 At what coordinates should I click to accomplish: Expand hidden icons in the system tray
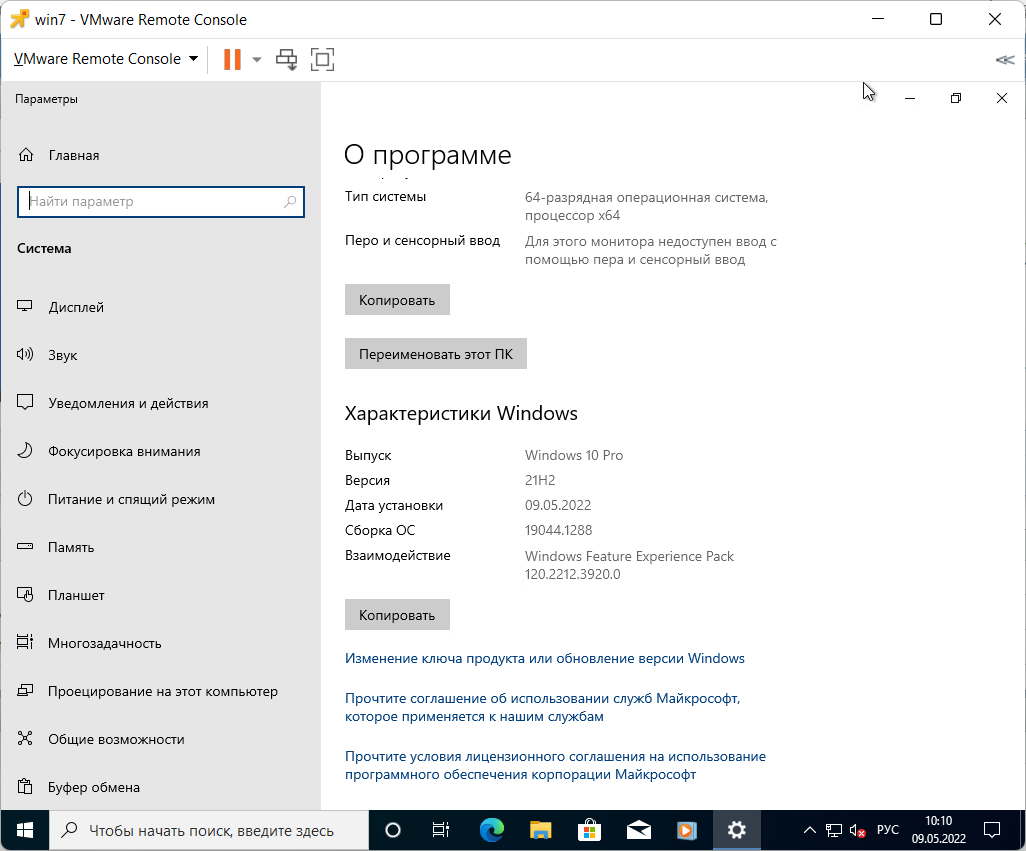click(810, 830)
